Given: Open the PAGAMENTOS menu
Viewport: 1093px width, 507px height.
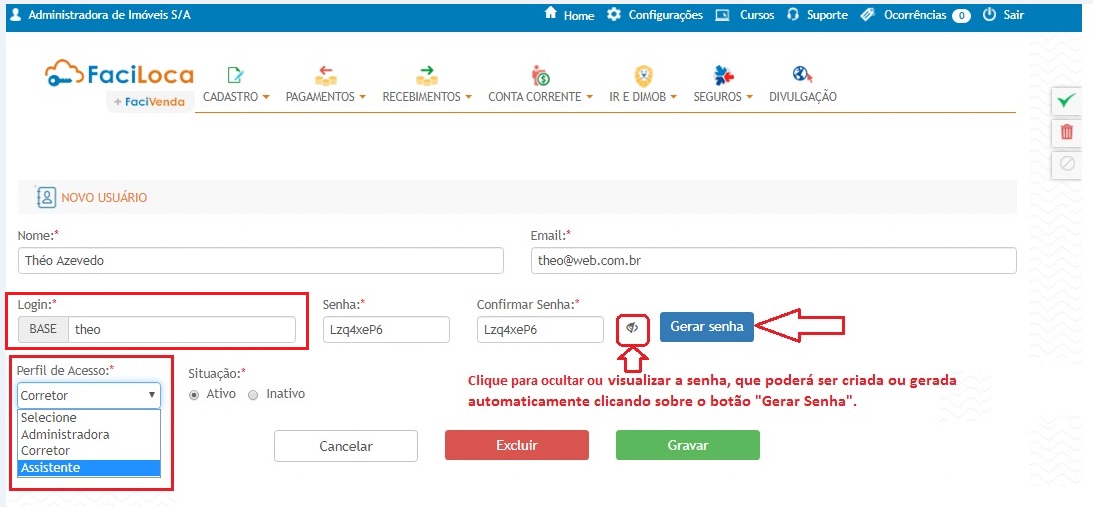Looking at the screenshot, I should pyautogui.click(x=325, y=97).
